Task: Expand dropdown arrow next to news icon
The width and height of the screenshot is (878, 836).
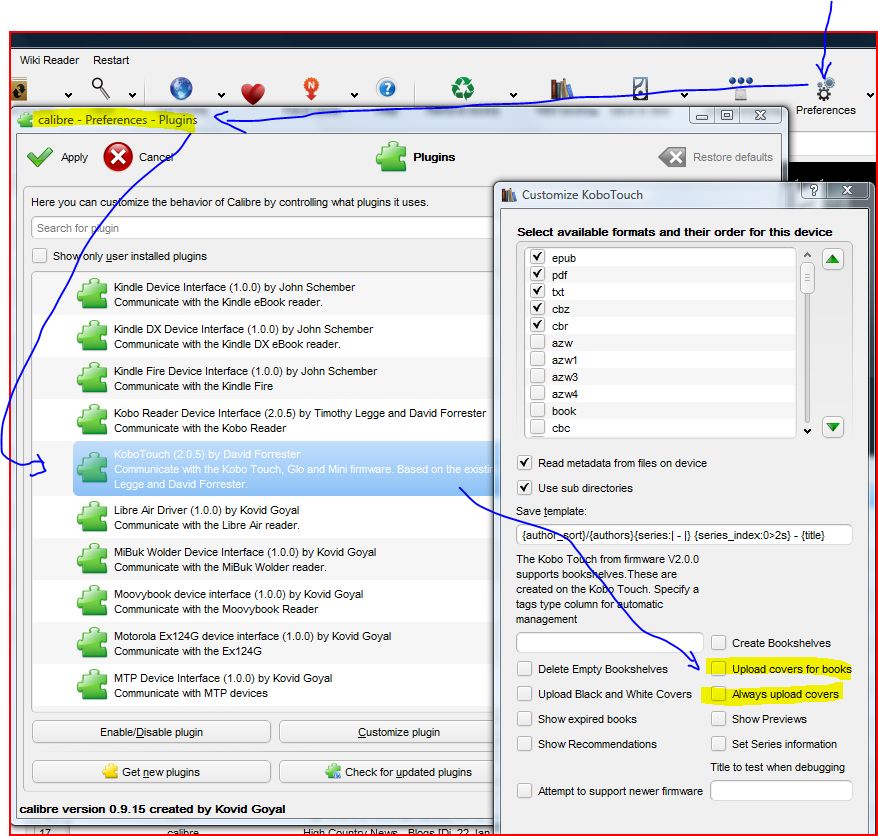Action: click(354, 95)
